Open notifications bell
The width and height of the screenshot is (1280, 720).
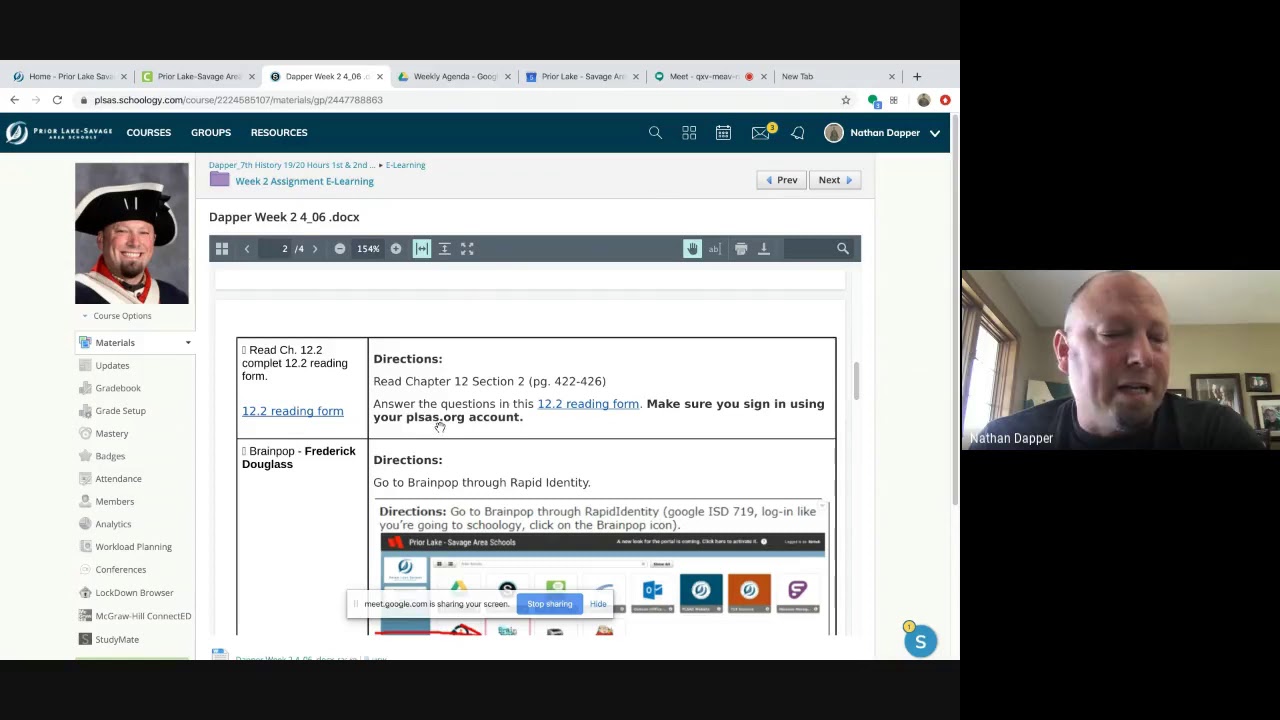(x=798, y=133)
